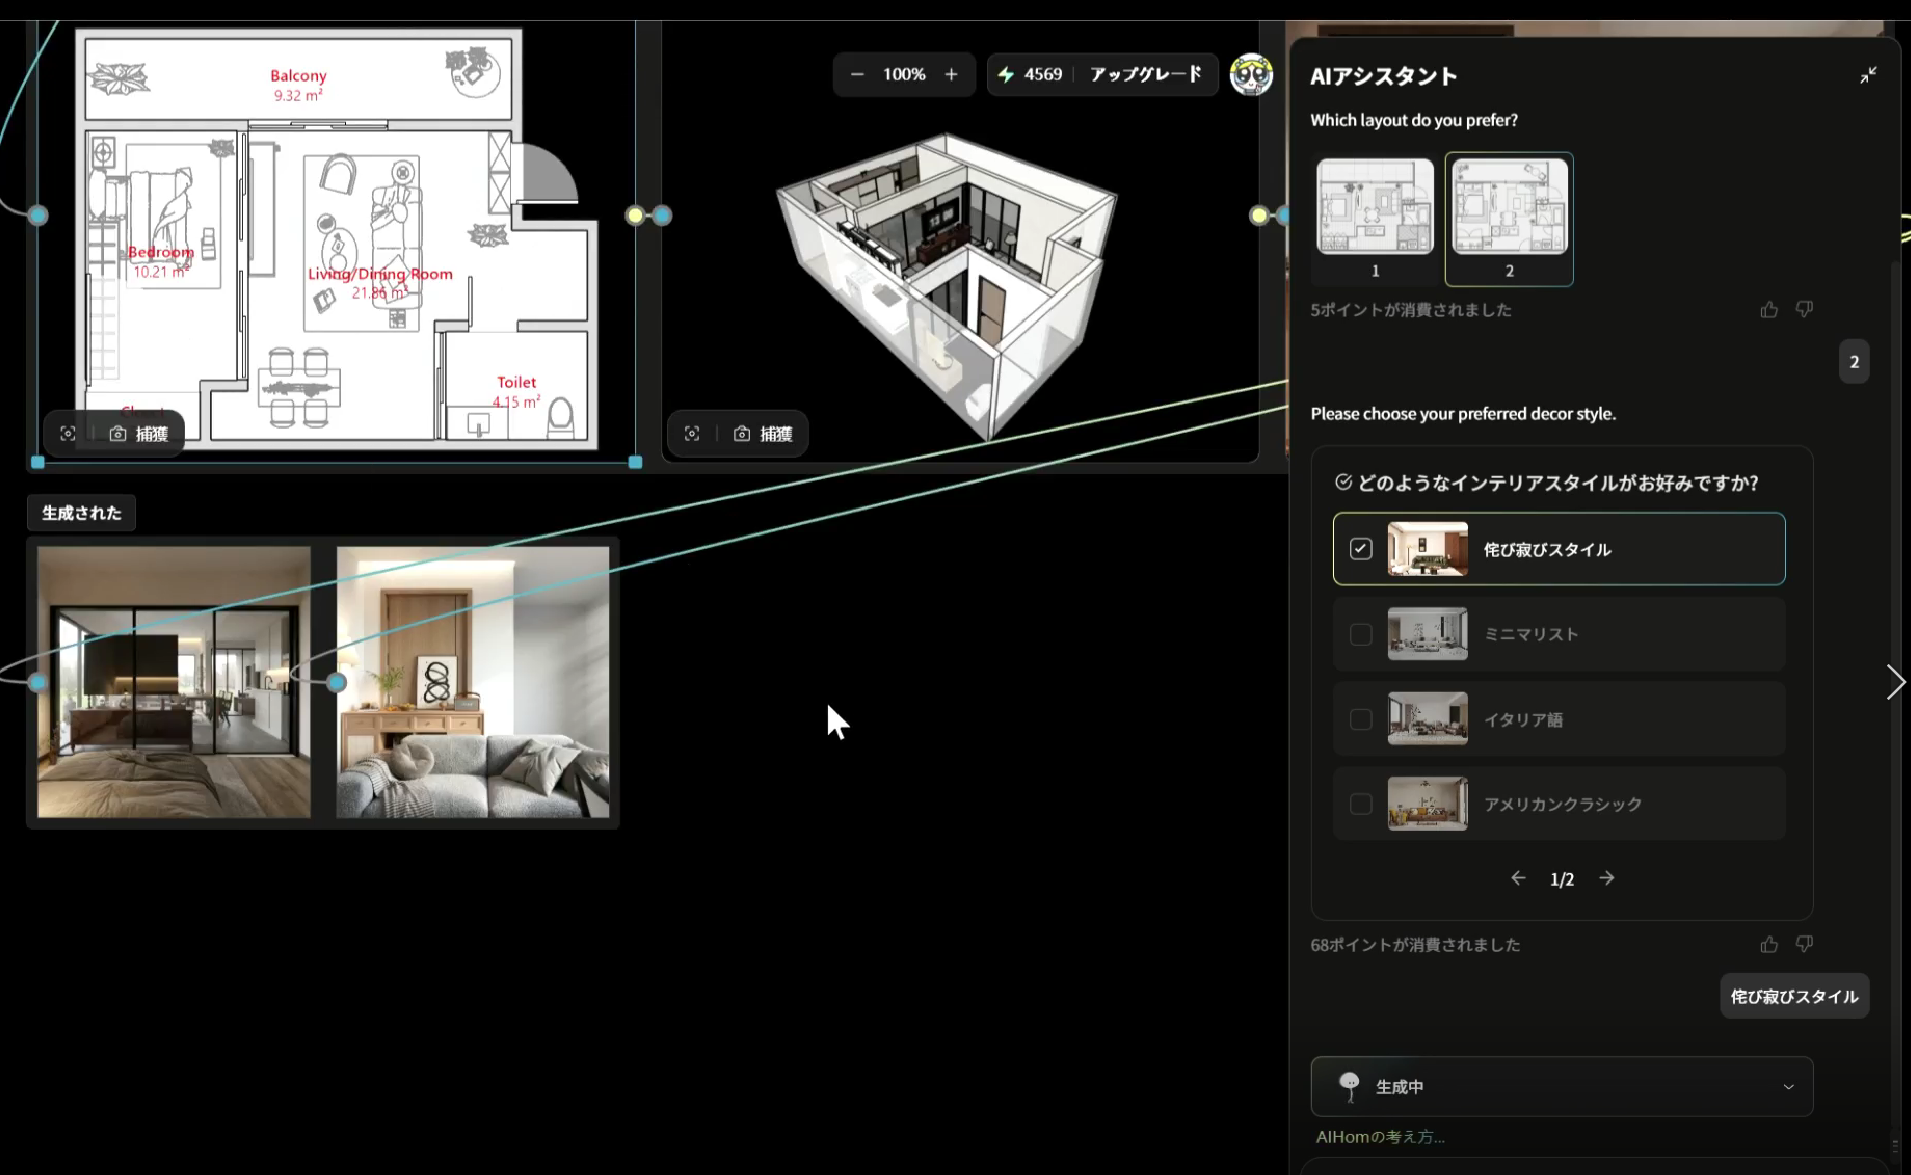This screenshot has width=1911, height=1175.
Task: Click the Balcony label on floor plan
Action: (298, 76)
